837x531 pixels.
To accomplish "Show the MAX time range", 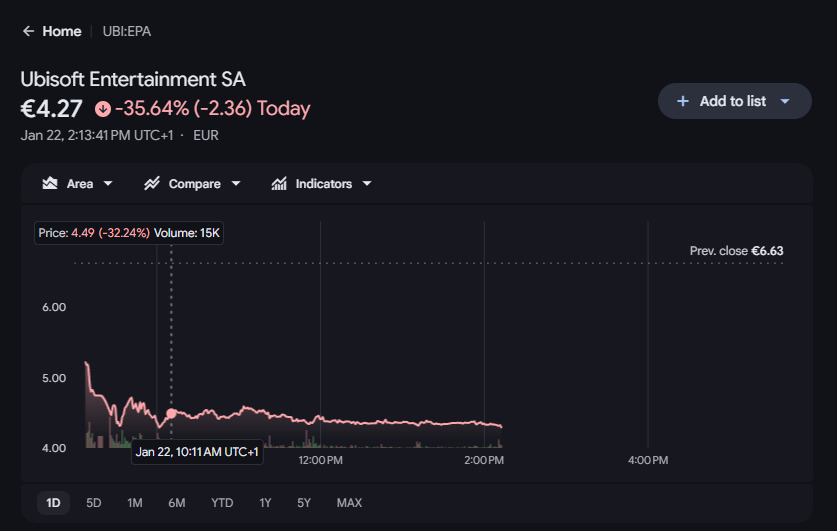I will 349,503.
